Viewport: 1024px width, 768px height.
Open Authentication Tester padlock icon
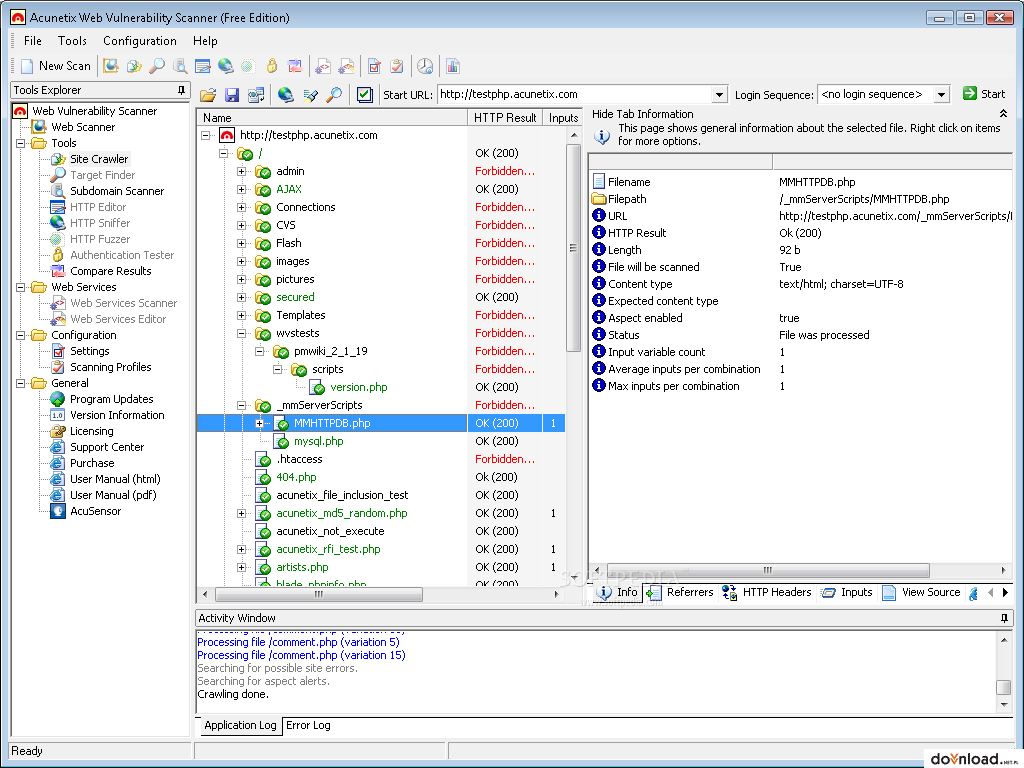click(x=272, y=66)
